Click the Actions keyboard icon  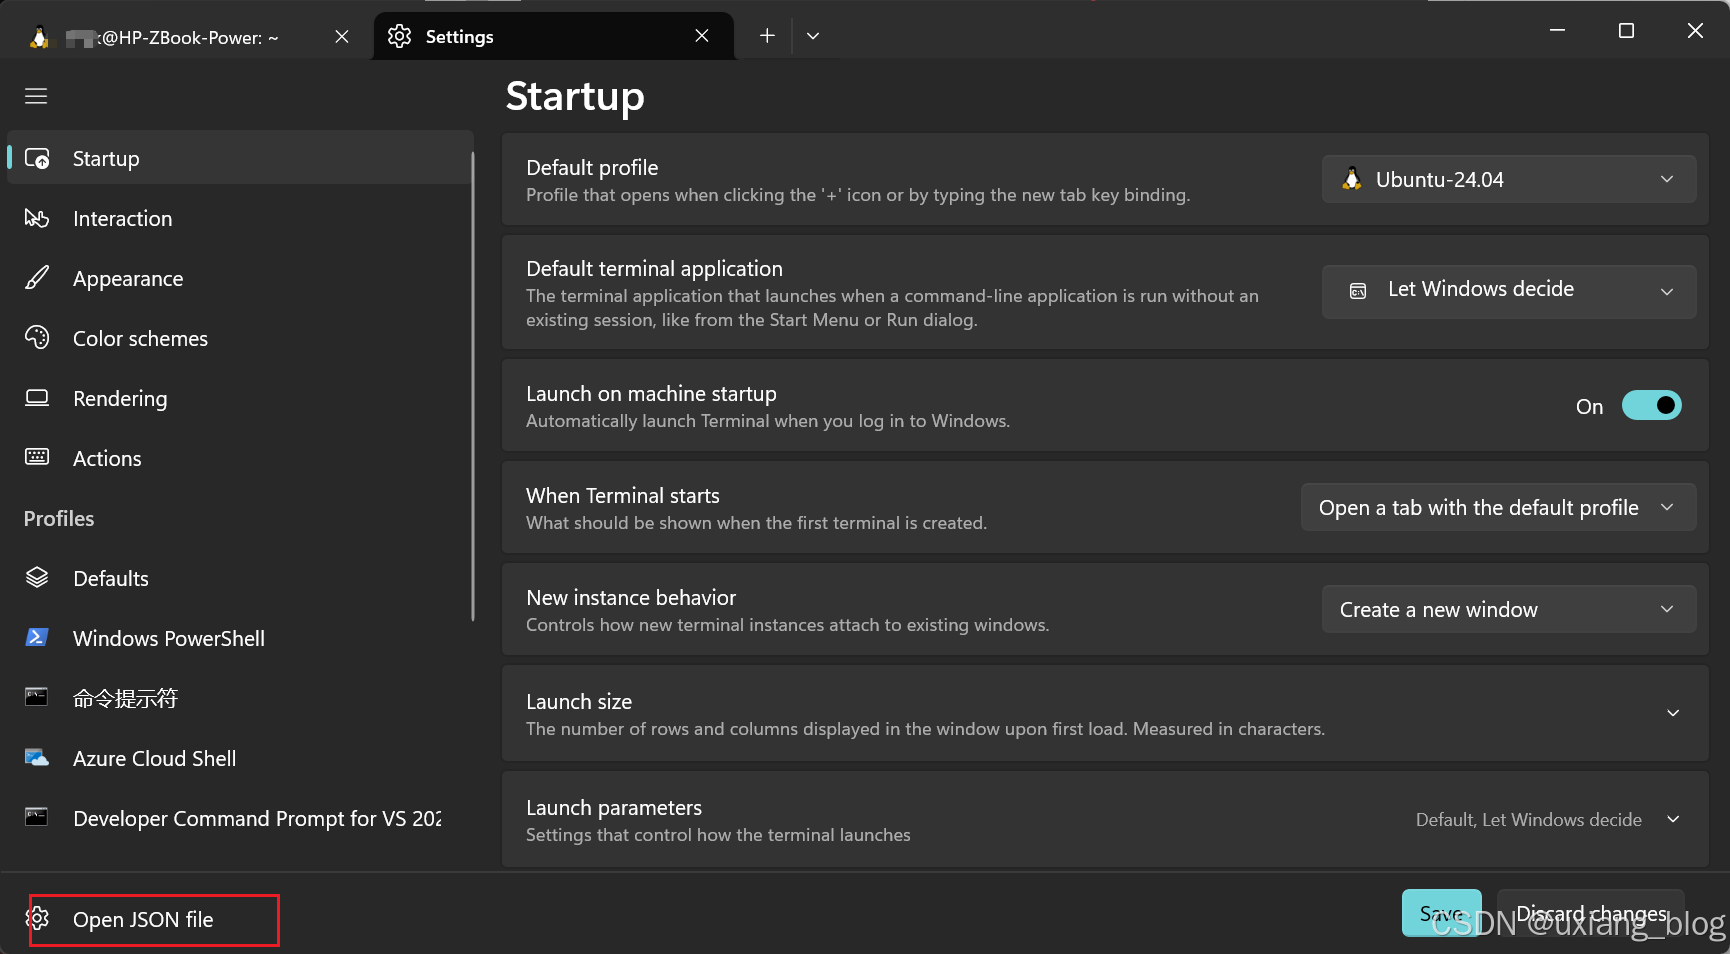click(37, 457)
